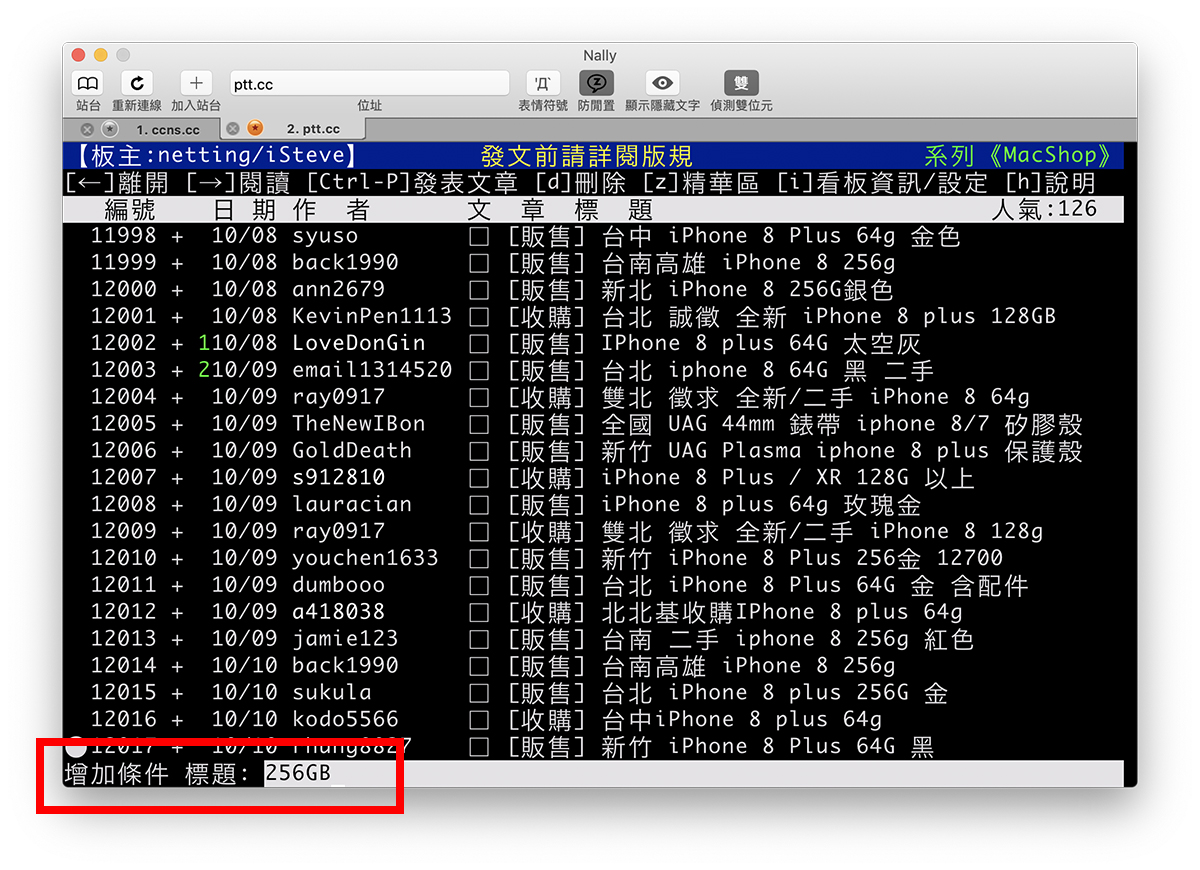
Task: Select the 2. ptt.cc tab
Action: click(313, 129)
